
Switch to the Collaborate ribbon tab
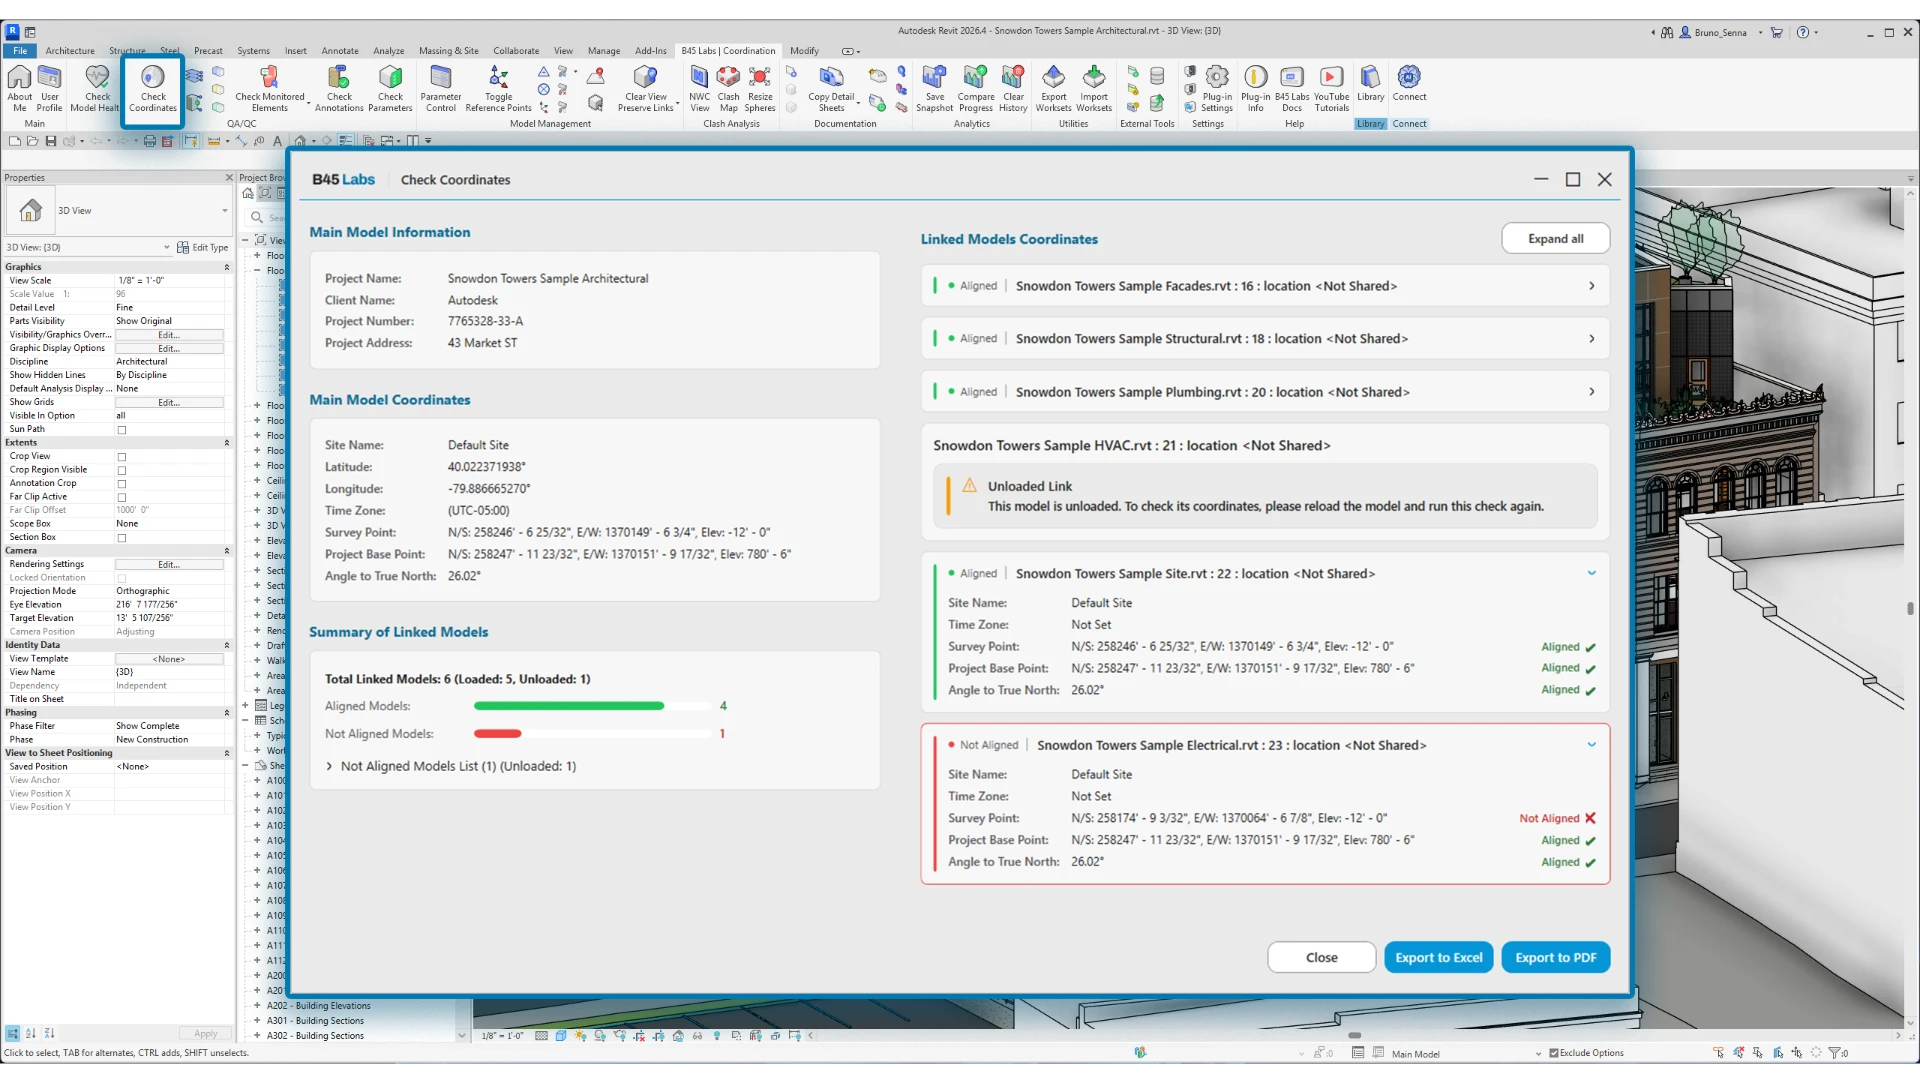516,51
